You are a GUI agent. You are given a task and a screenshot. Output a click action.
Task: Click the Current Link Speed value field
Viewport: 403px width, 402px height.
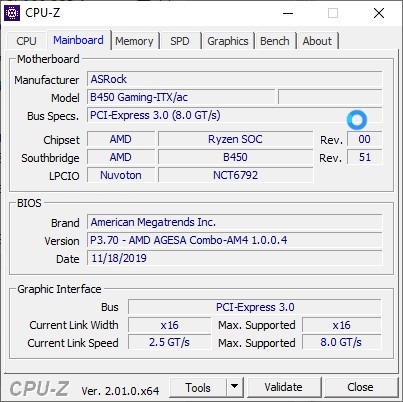[x=169, y=342]
